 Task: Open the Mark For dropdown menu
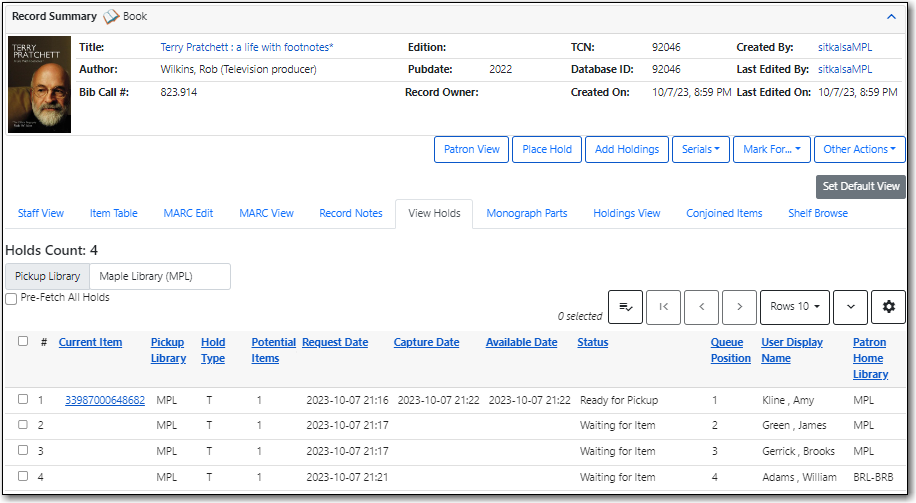click(x=771, y=150)
